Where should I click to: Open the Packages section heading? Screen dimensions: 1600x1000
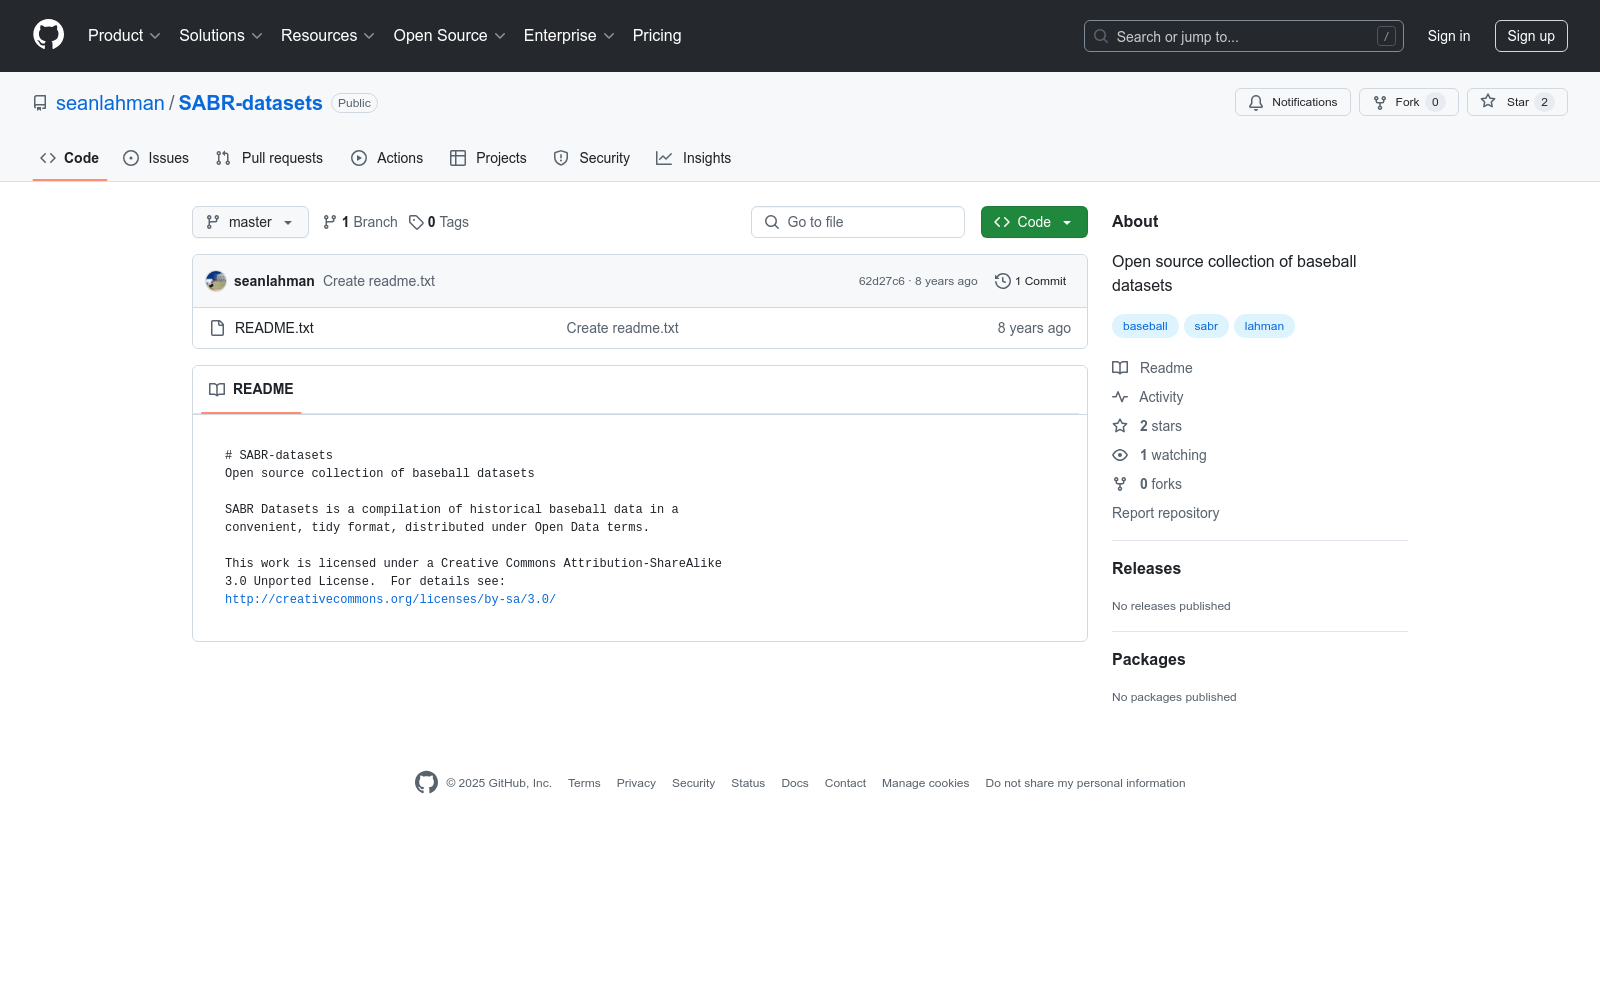(1148, 659)
